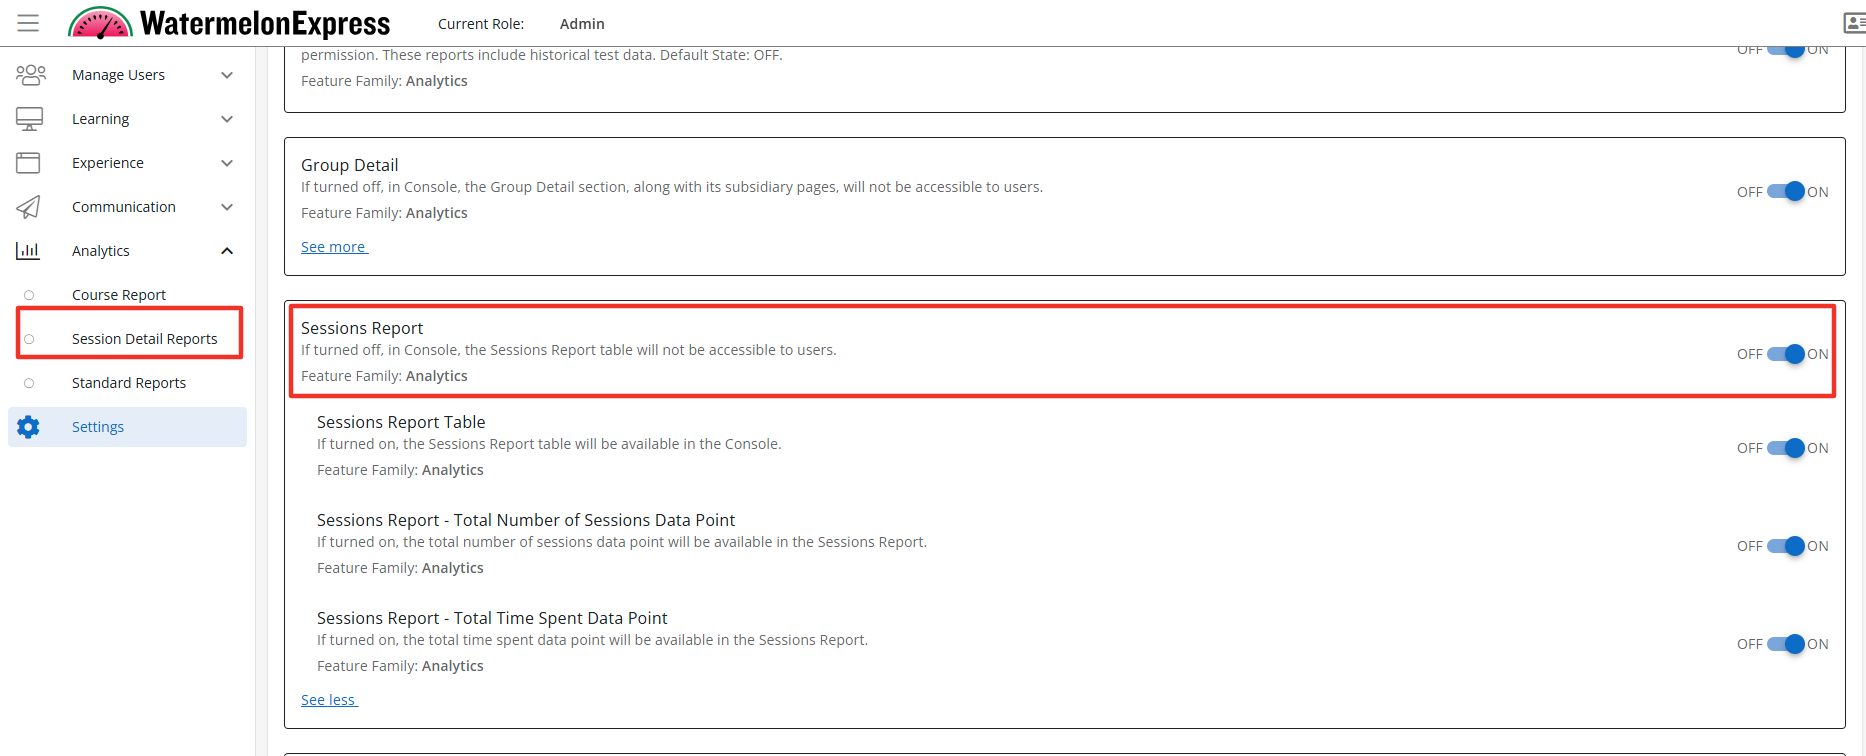The width and height of the screenshot is (1866, 756).
Task: Click the WatermelonExpress logo icon
Action: [x=100, y=23]
